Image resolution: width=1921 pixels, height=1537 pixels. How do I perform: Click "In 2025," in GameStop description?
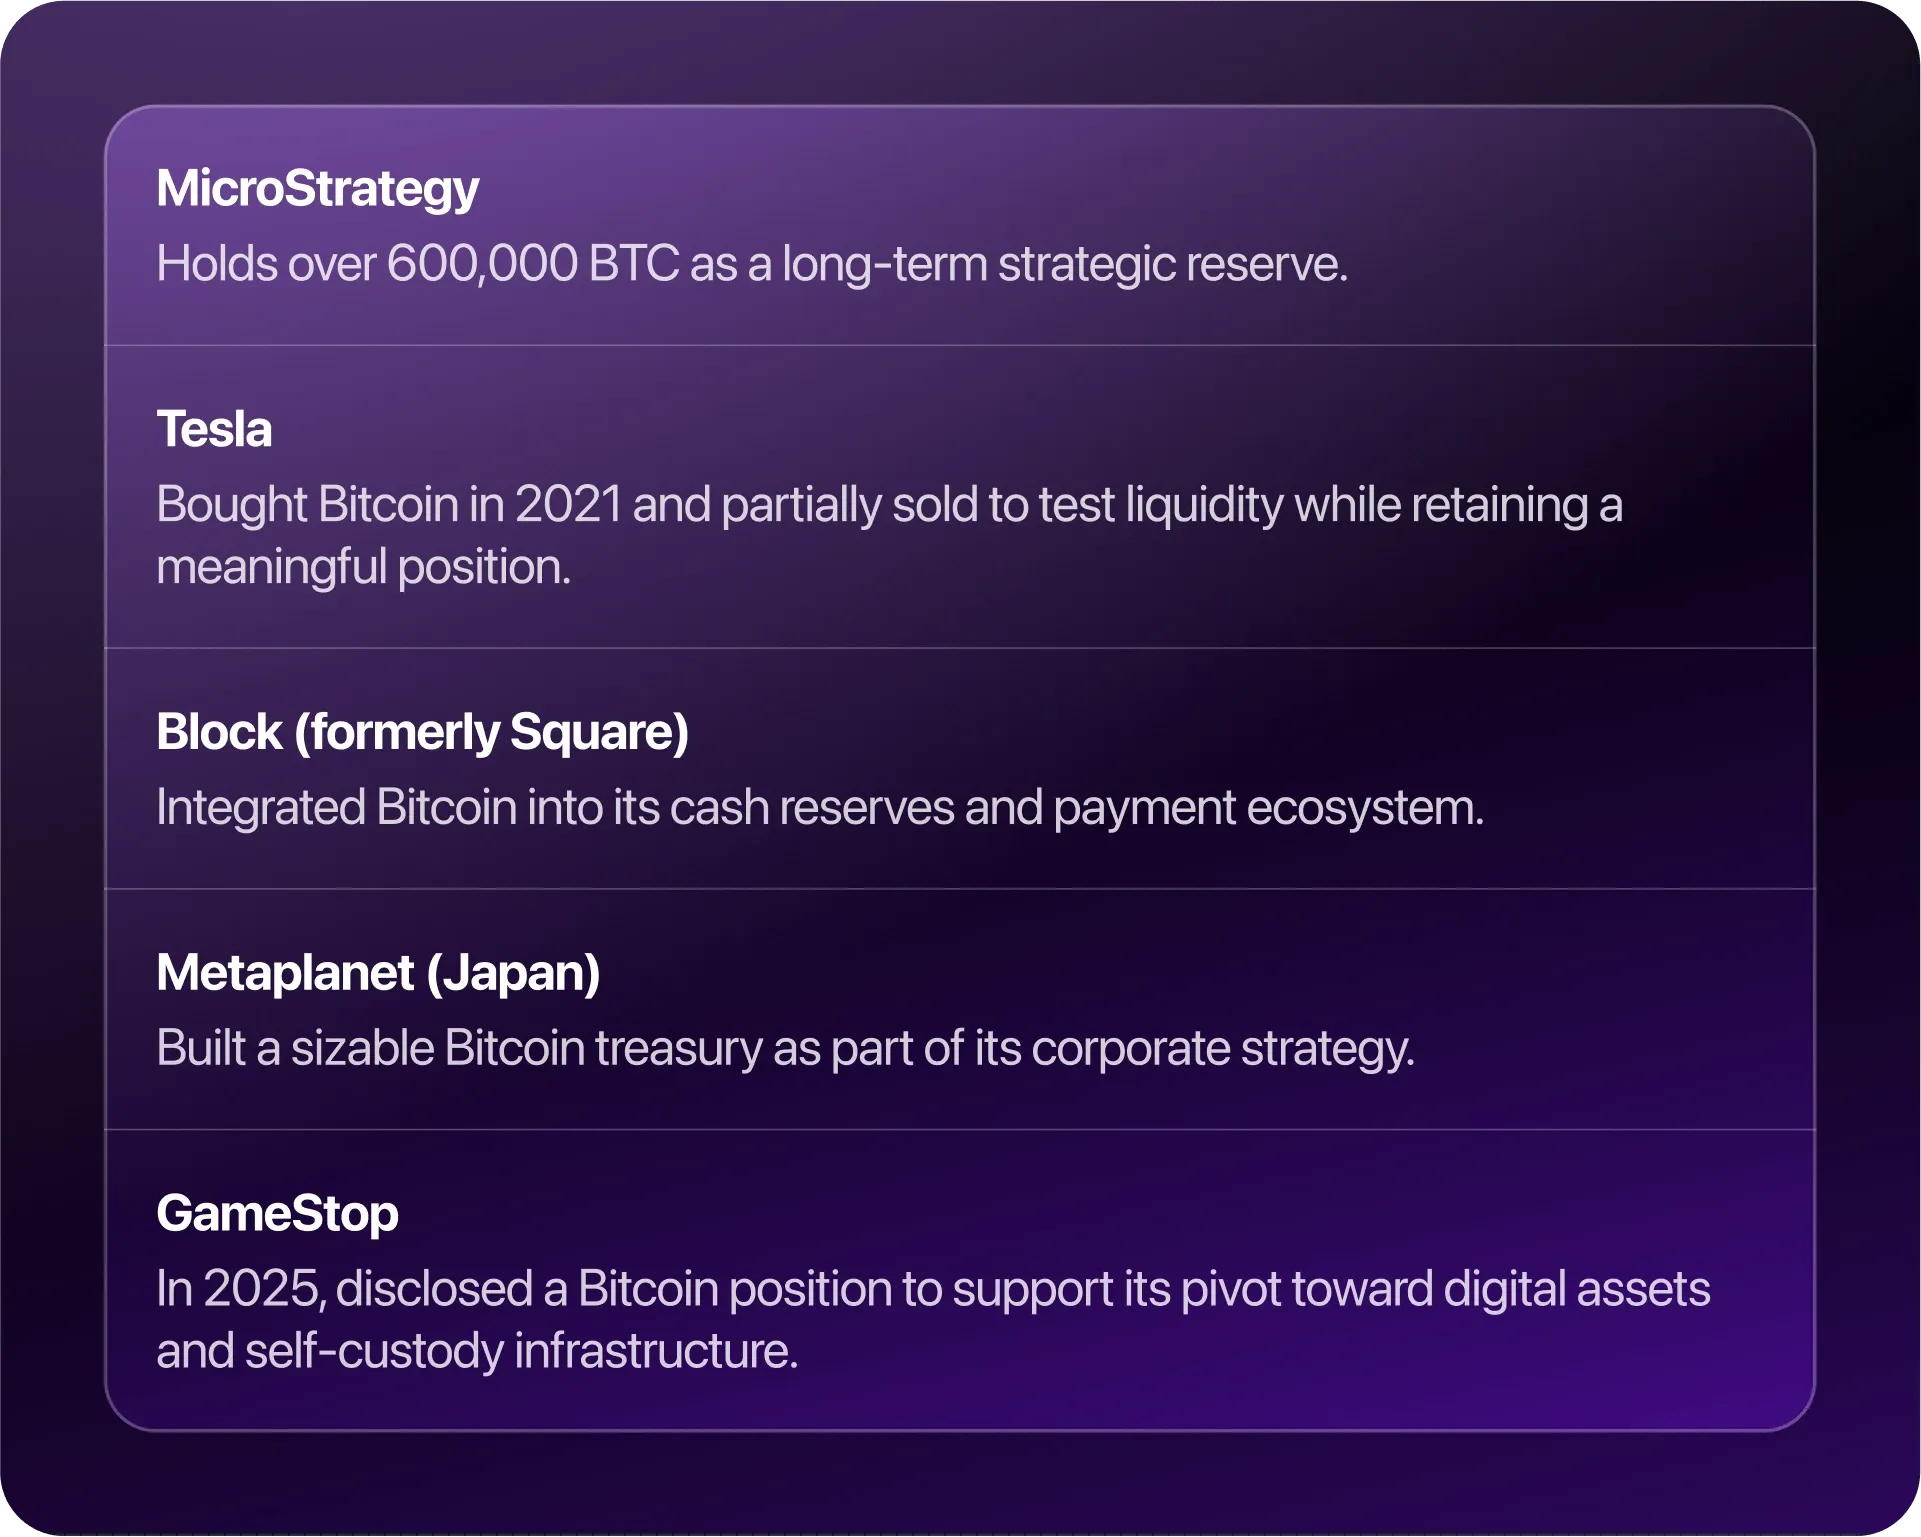[241, 1290]
